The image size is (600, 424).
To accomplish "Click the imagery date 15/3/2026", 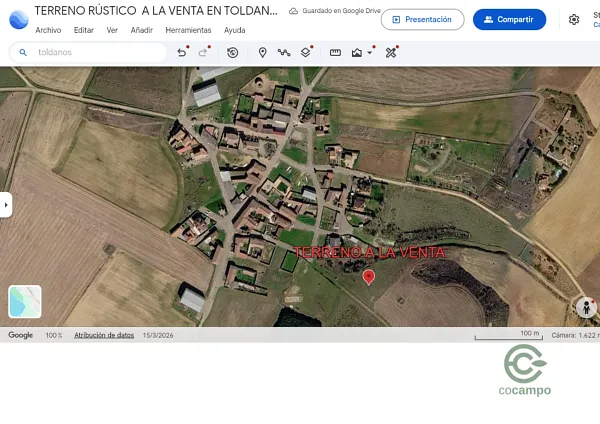I will click(158, 335).
